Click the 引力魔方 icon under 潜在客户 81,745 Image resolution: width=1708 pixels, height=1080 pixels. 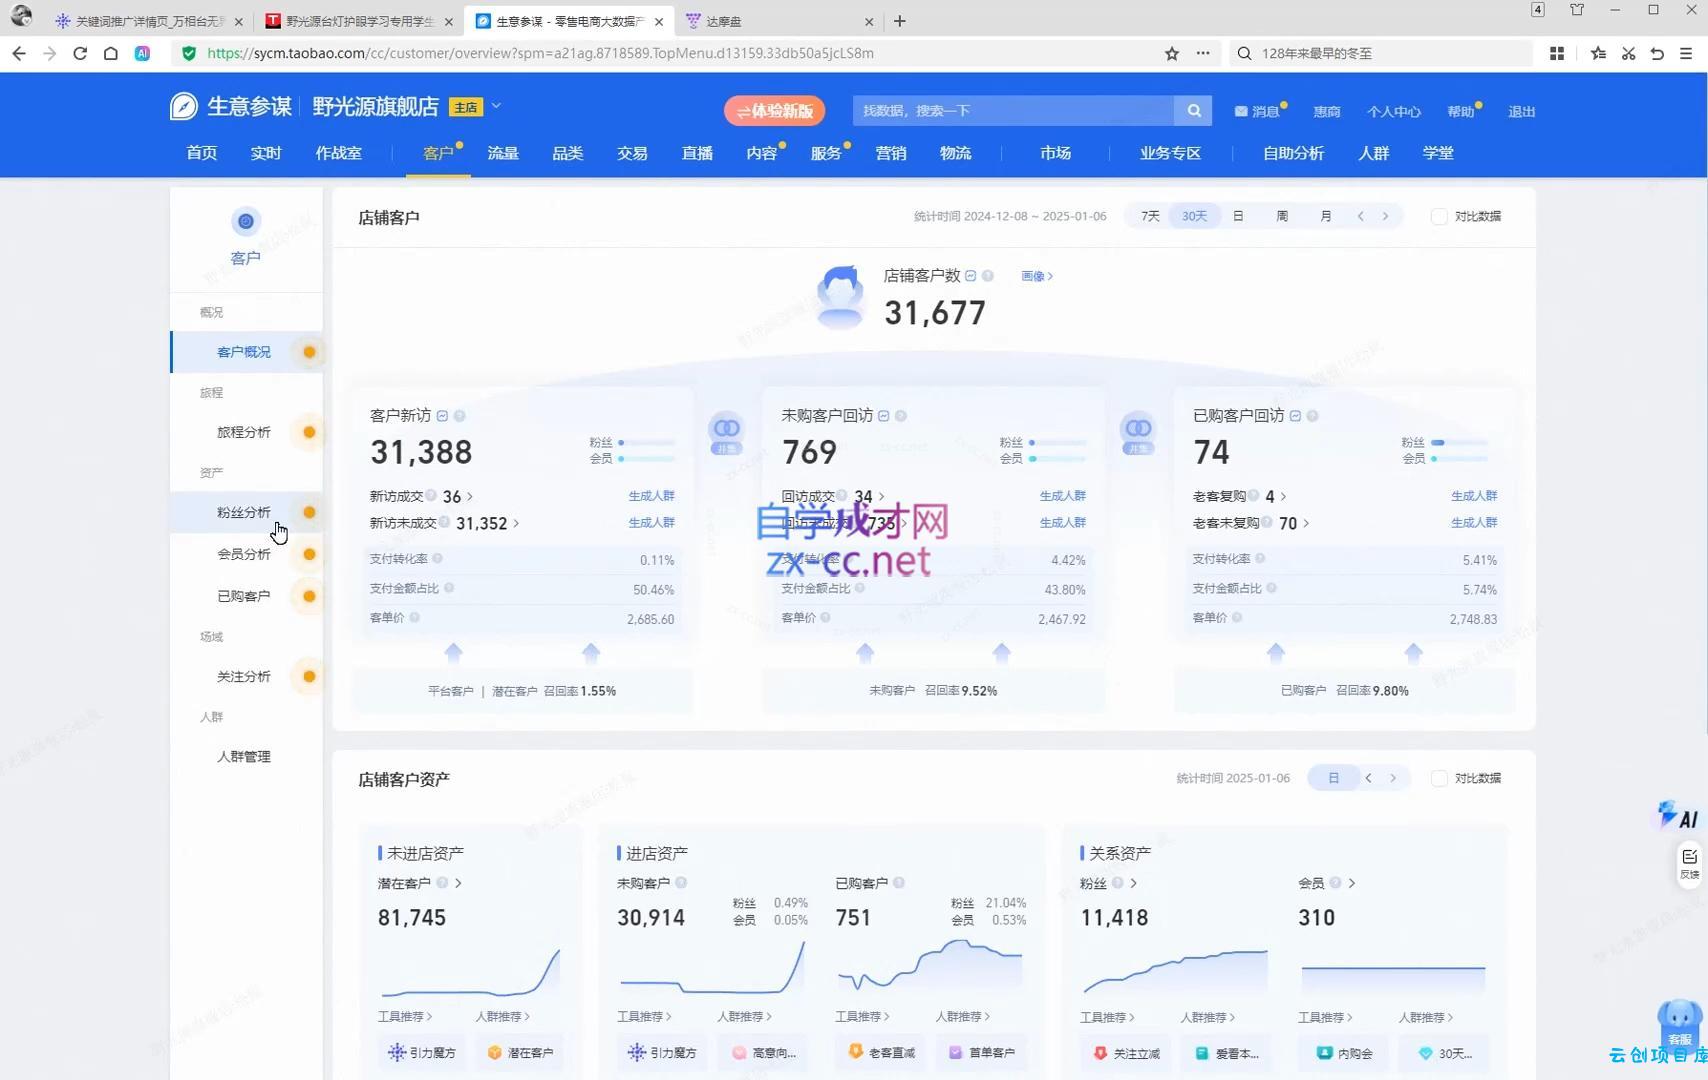tap(397, 1052)
